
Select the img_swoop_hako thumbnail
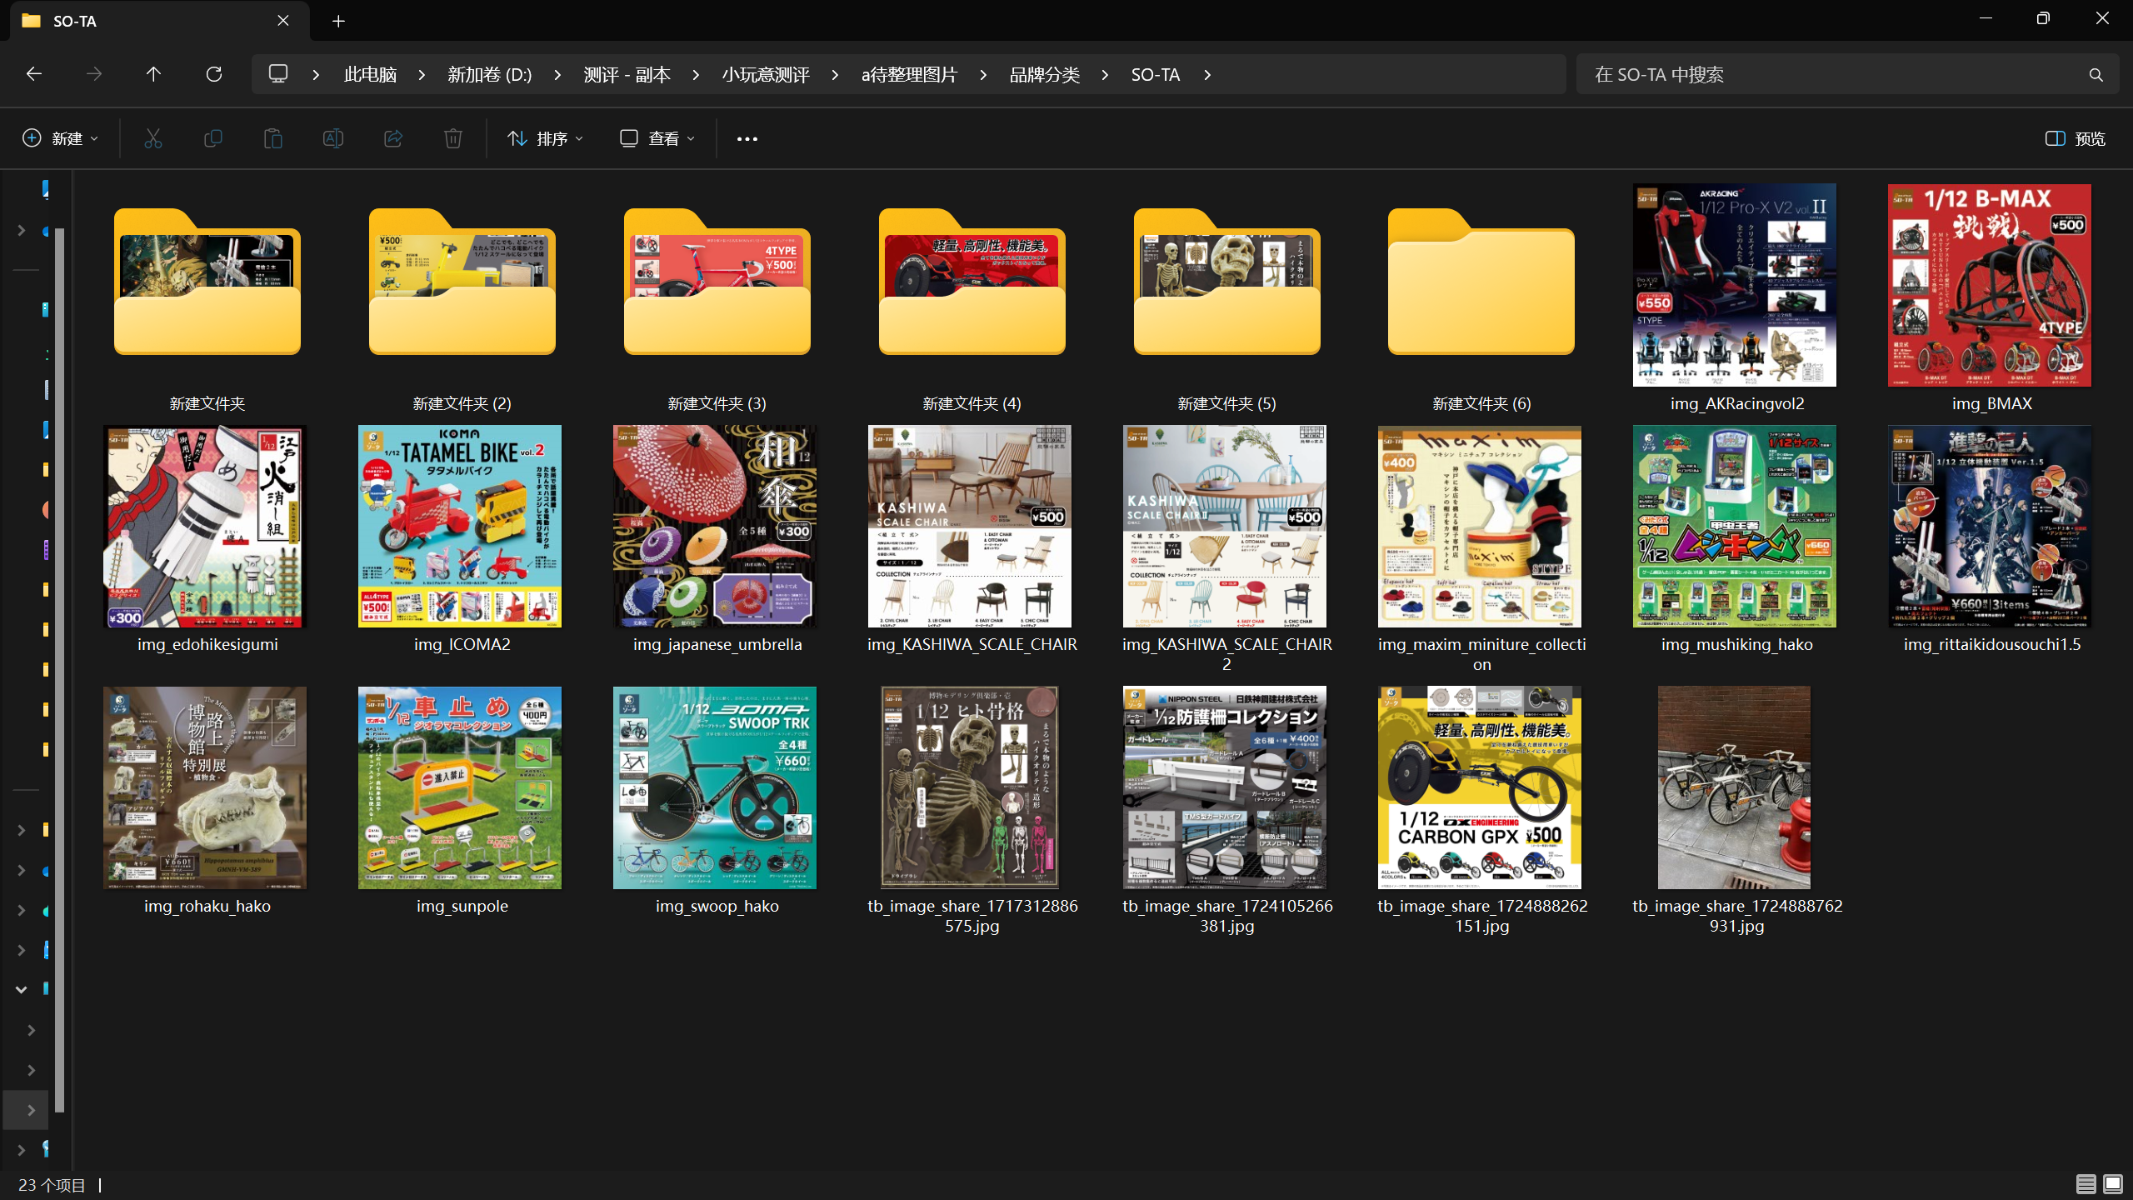pyautogui.click(x=715, y=788)
